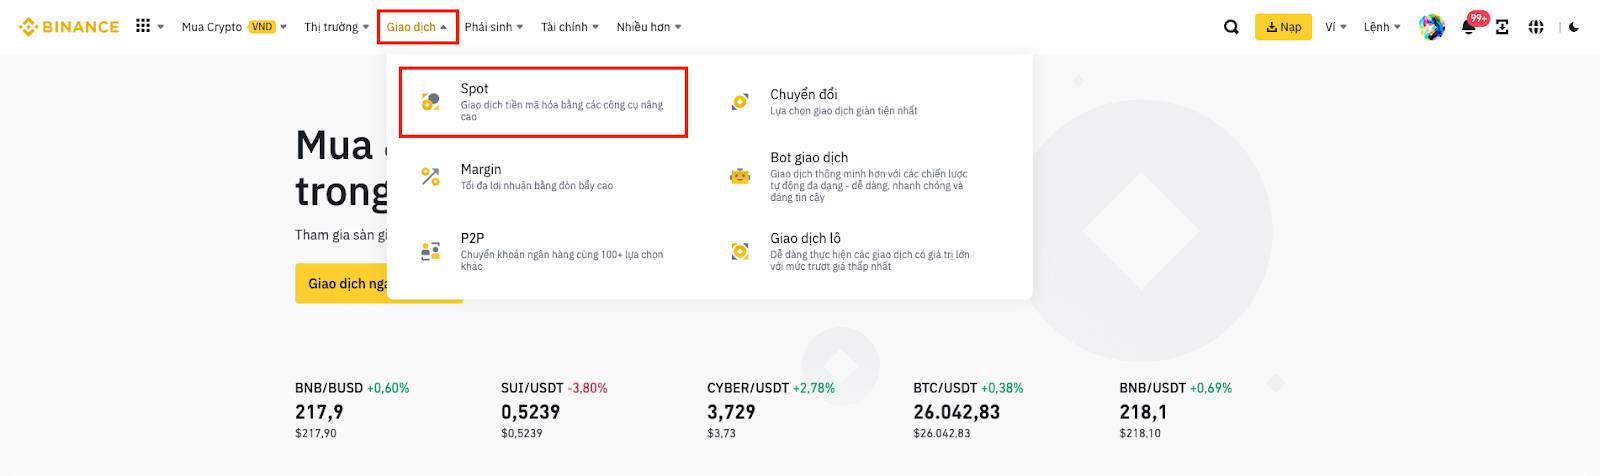Select P2P in the trade menu
Screen dimensions: 1600x476
pyautogui.click(x=543, y=252)
